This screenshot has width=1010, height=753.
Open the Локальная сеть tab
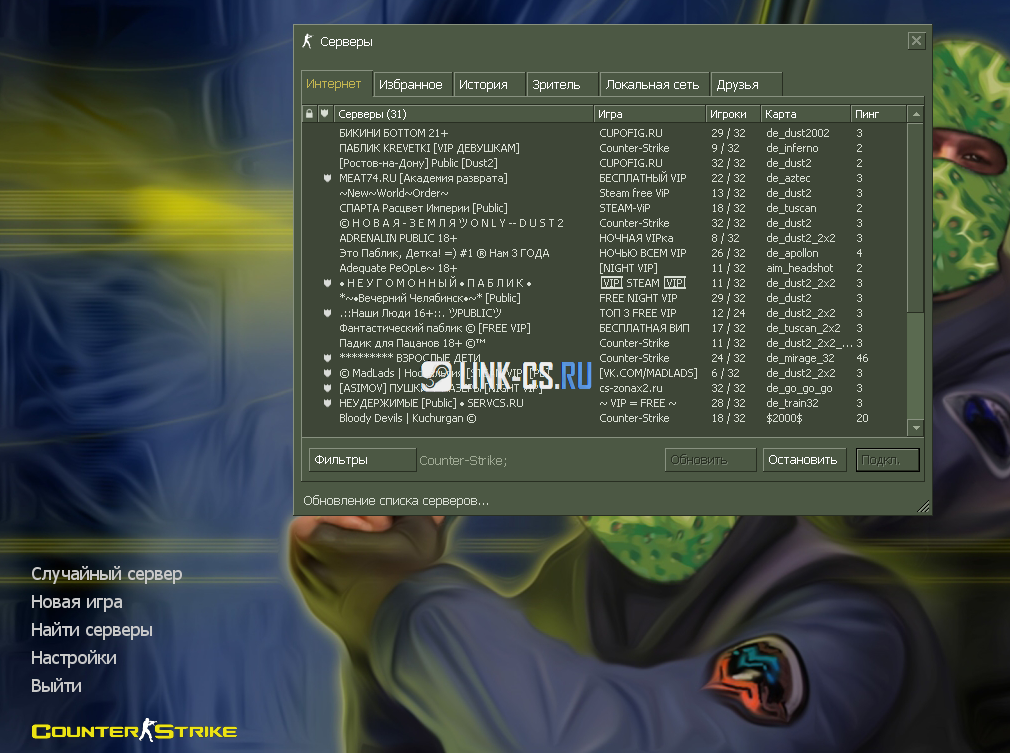pos(652,85)
